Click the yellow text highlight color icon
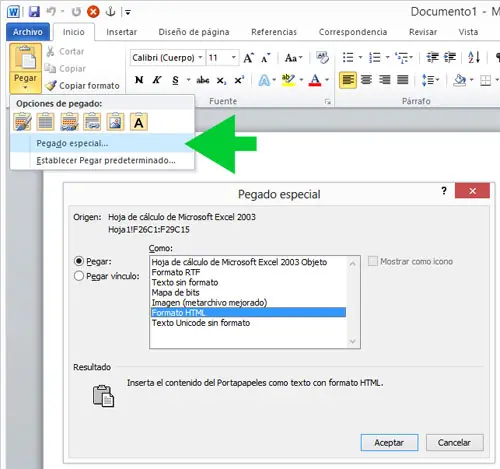 [288, 80]
